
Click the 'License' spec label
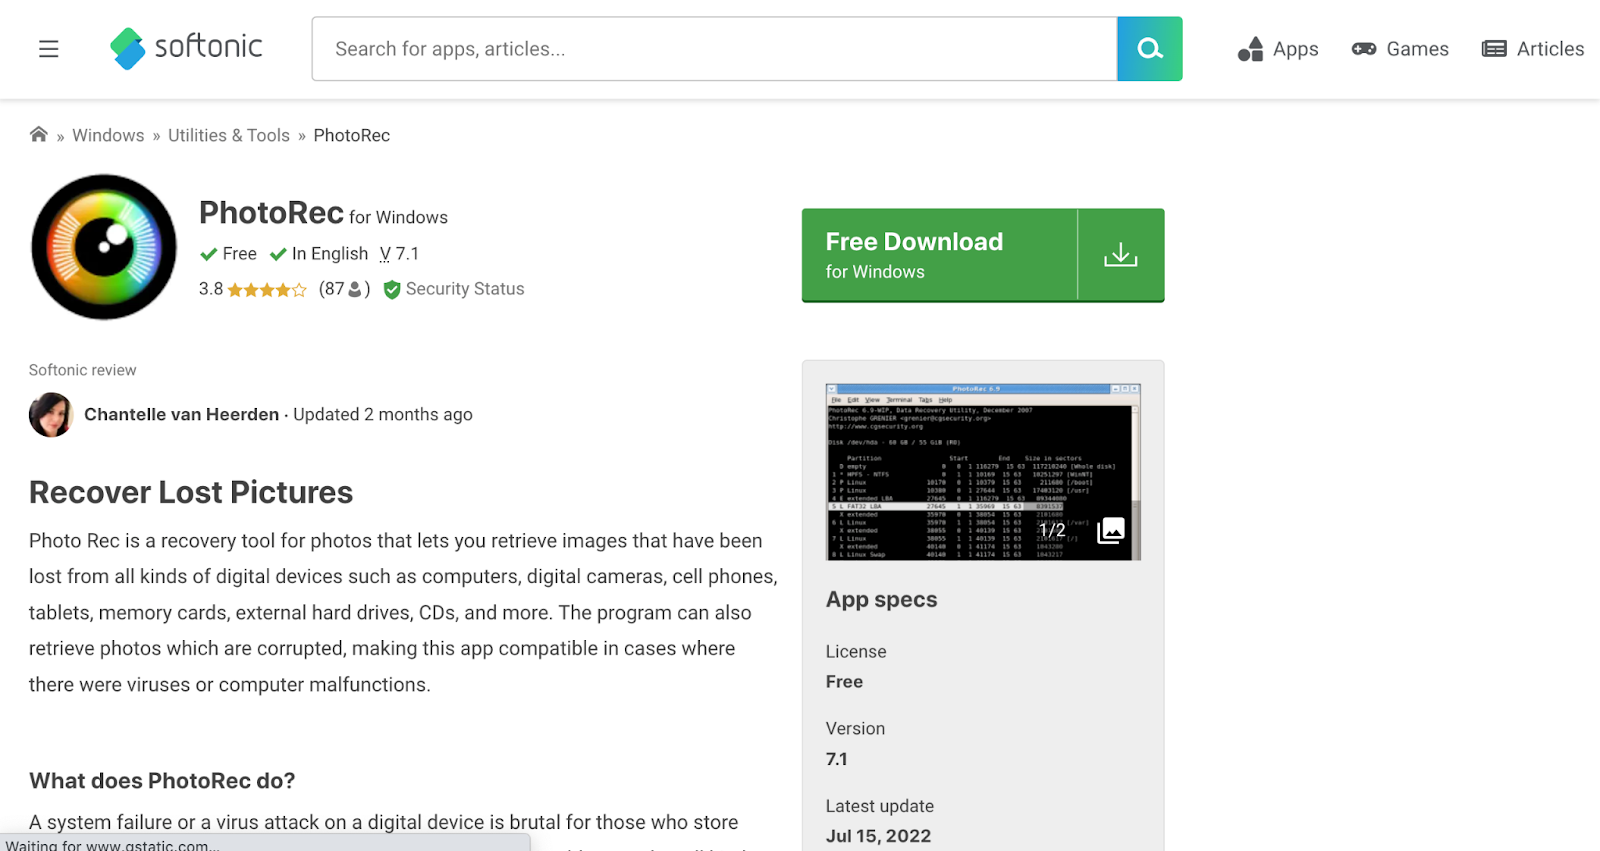point(856,652)
